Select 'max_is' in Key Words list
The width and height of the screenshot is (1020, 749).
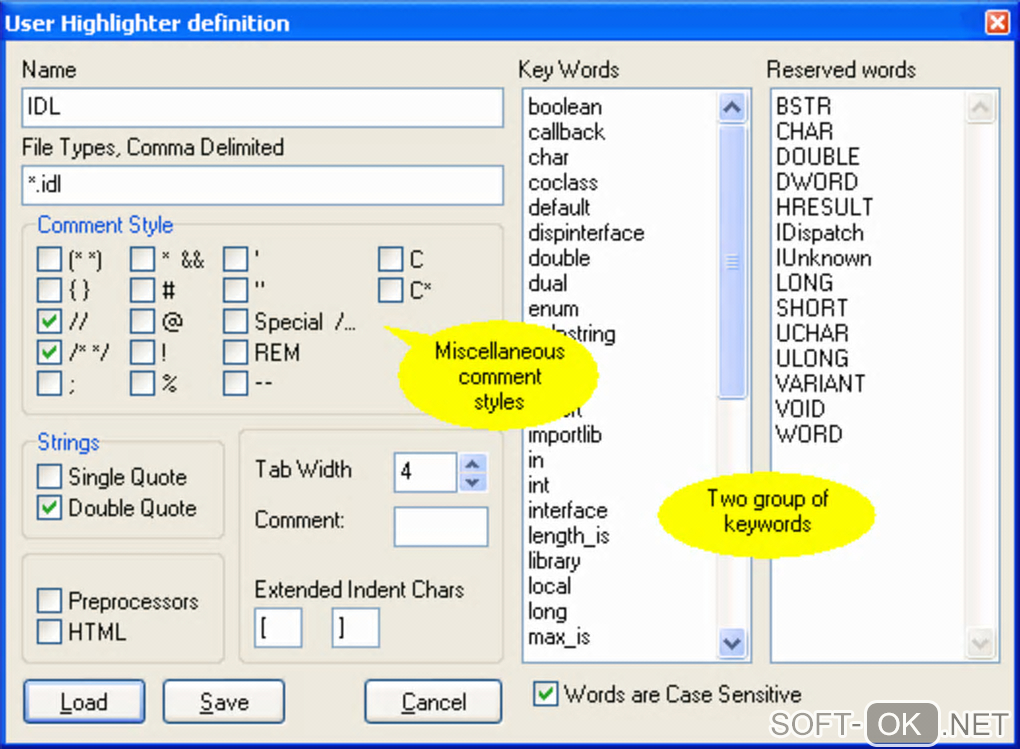(559, 637)
